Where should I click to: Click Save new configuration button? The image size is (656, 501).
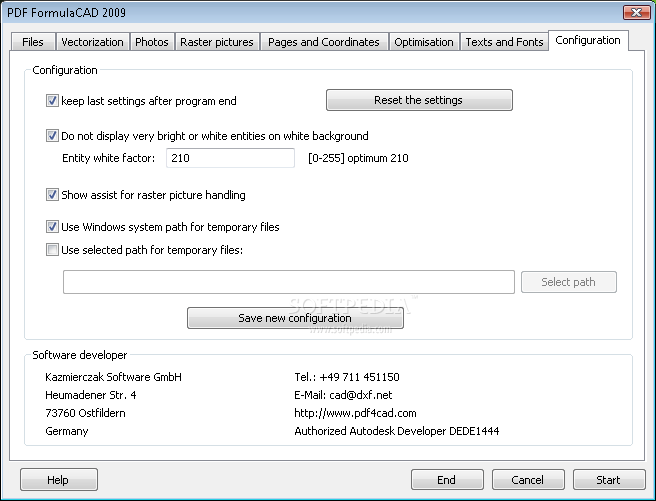tap(295, 318)
